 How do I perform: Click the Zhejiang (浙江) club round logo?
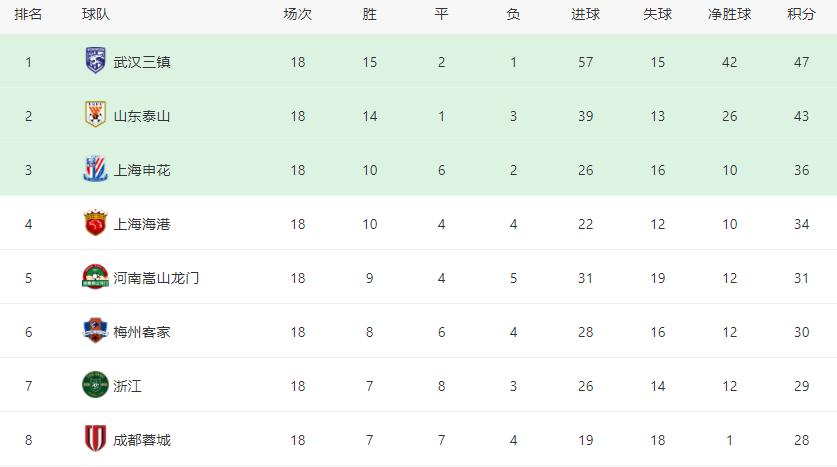point(95,385)
